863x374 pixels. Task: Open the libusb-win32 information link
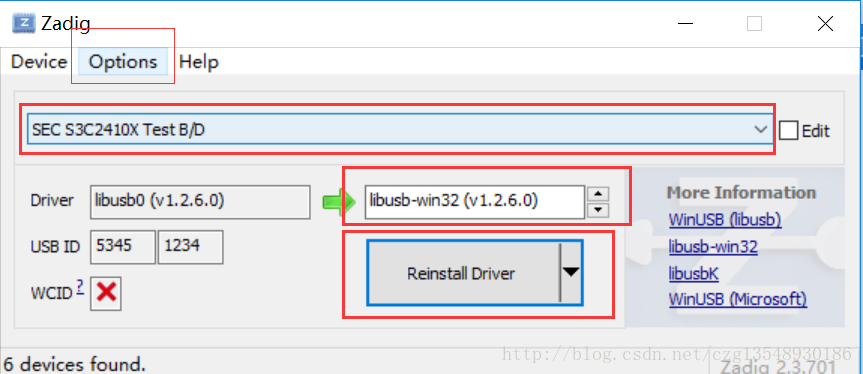pos(713,246)
